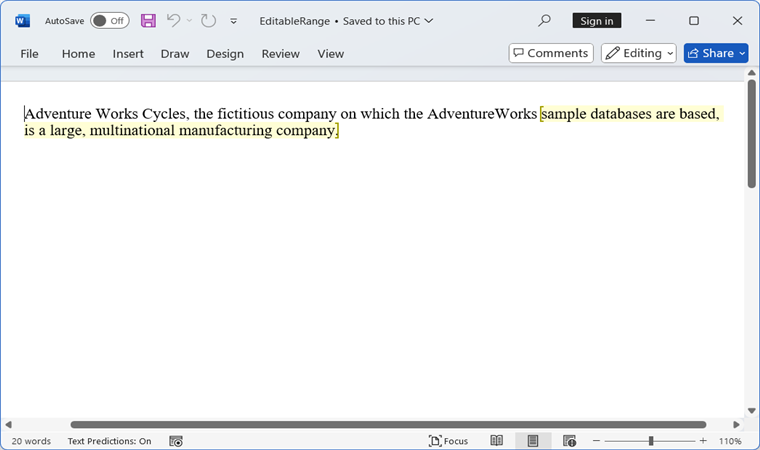Click the 20 words count
The image size is (760, 450).
(31, 441)
